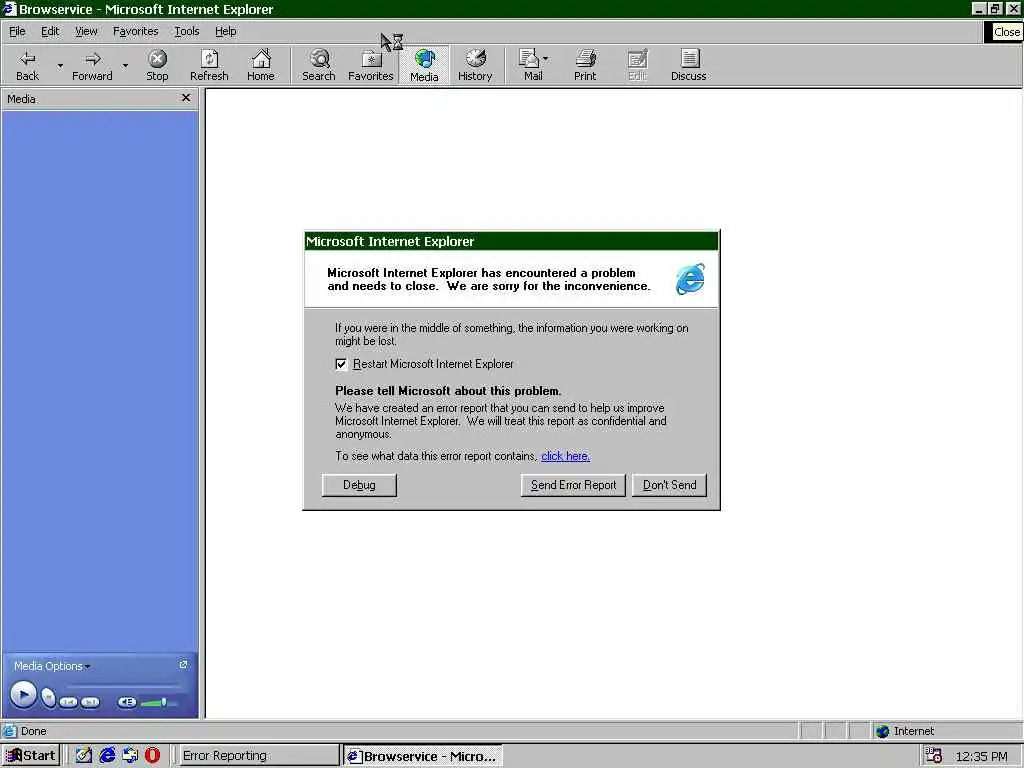Image resolution: width=1024 pixels, height=768 pixels.
Task: Print the page using Print icon
Action: (584, 65)
